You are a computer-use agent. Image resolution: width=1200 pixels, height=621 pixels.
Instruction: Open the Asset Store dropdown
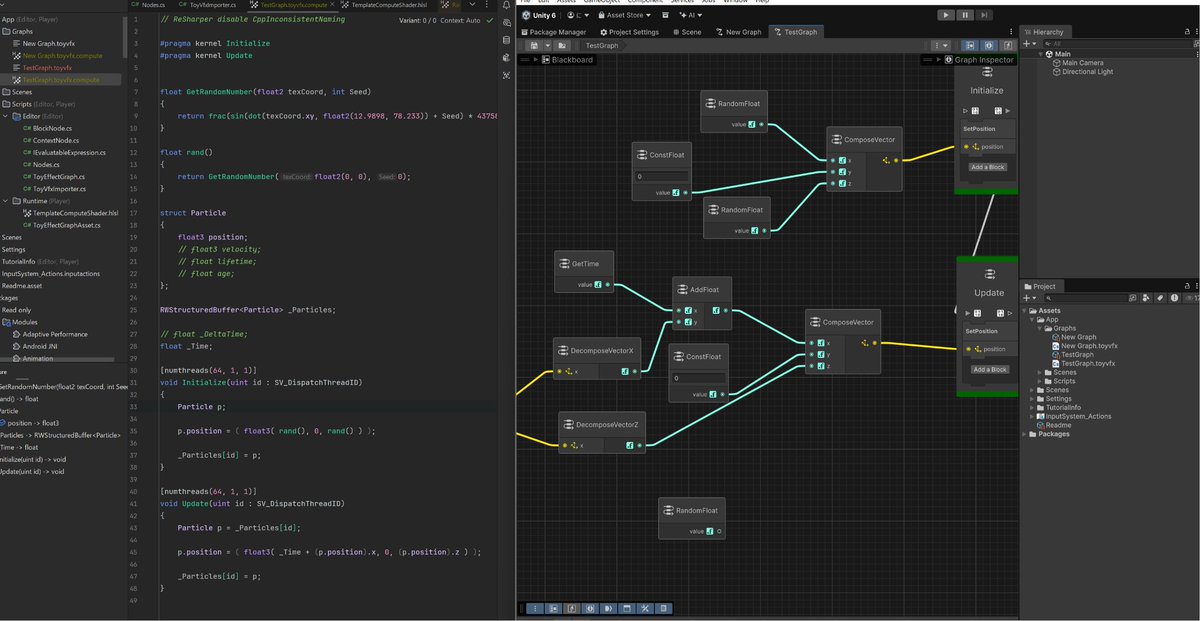pyautogui.click(x=626, y=15)
